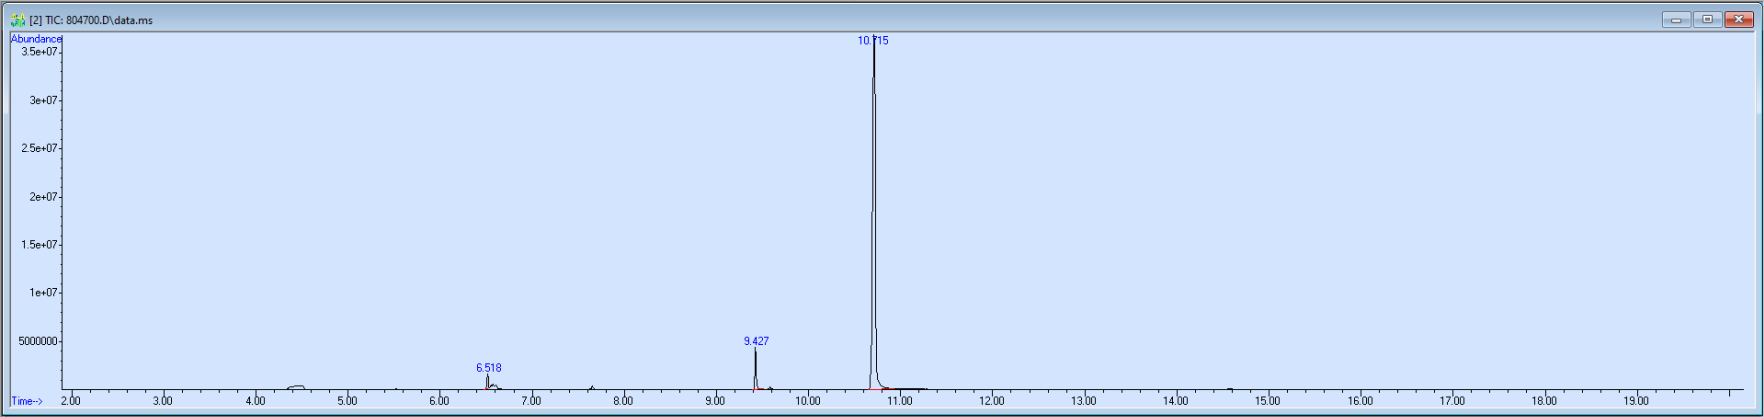Screen dimensions: 1764x417
Task: Click the 7.00 time axis tick
Action: [x=531, y=401]
